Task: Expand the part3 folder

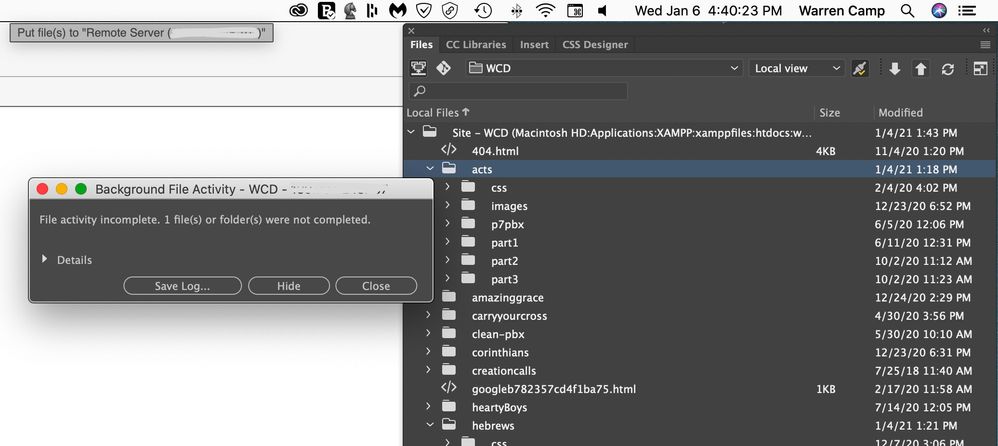Action: click(447, 279)
